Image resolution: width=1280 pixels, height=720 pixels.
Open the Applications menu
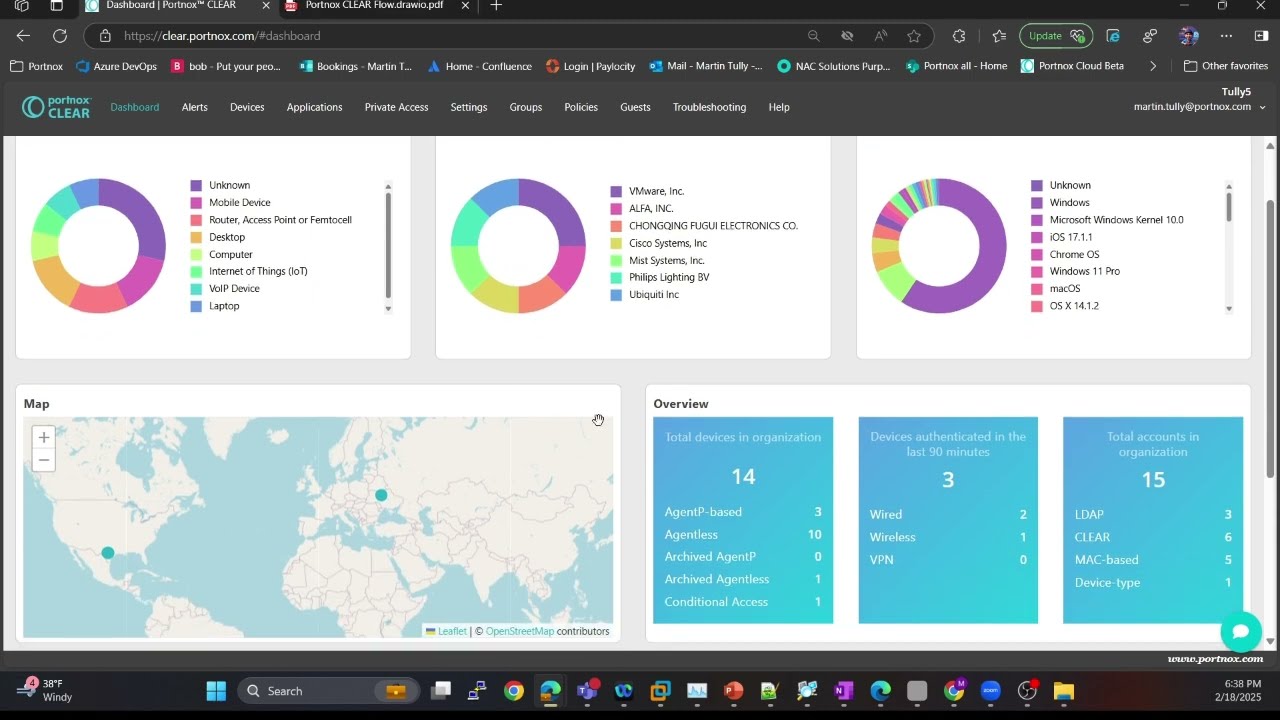(314, 107)
